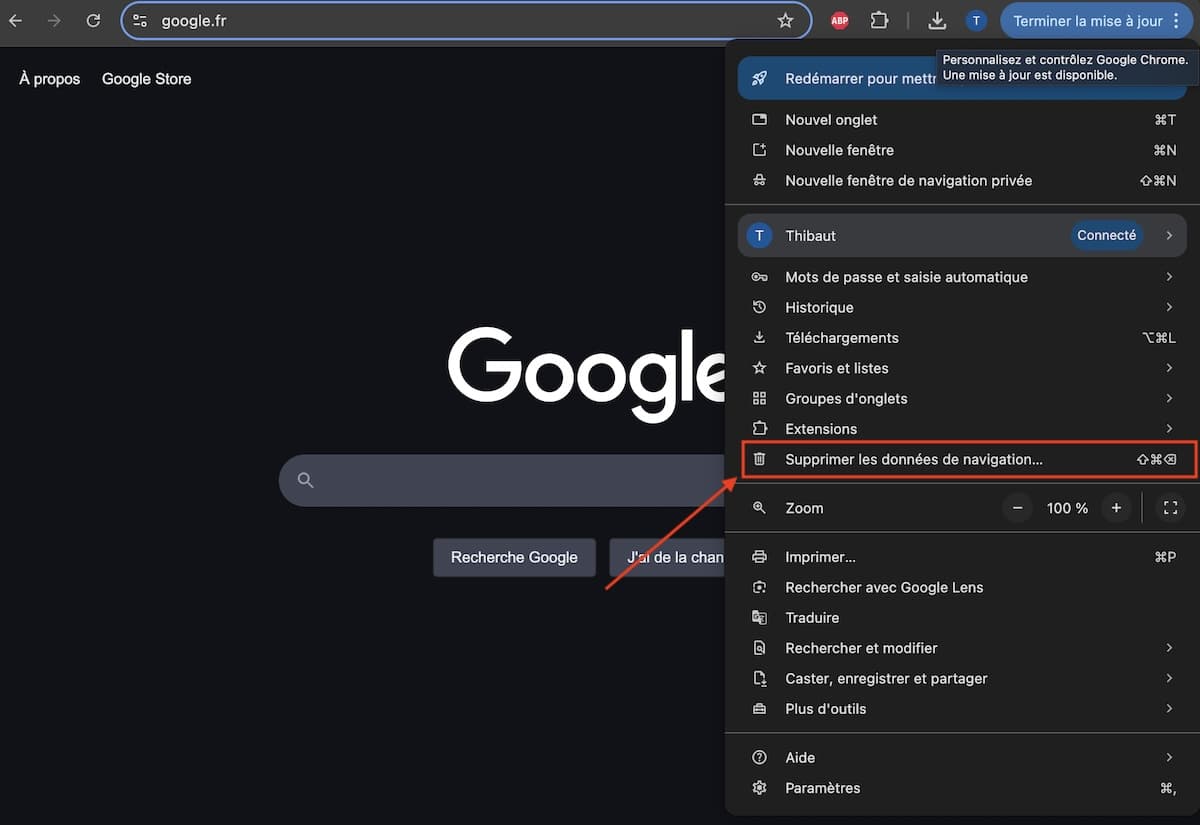Image resolution: width=1200 pixels, height=825 pixels.
Task: Expand Caster, enregistrer et partager chevron
Action: (x=1169, y=678)
